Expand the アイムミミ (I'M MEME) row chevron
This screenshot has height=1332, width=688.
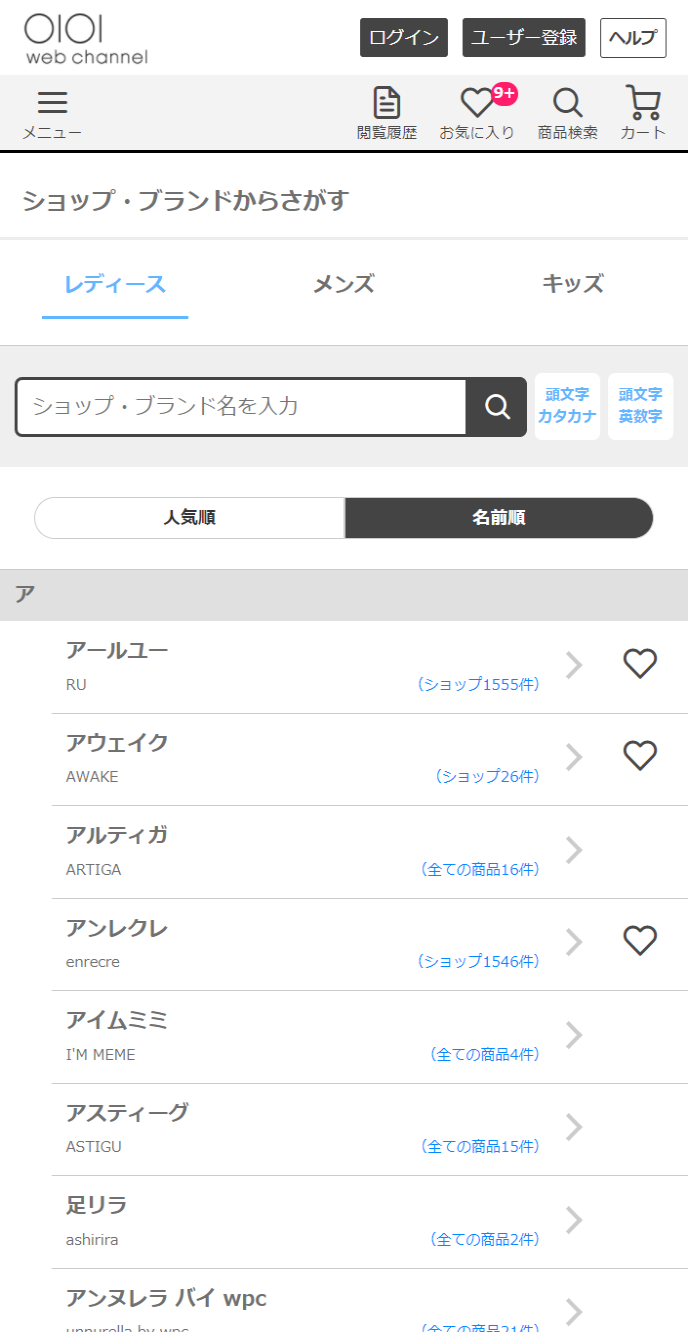(x=574, y=1035)
